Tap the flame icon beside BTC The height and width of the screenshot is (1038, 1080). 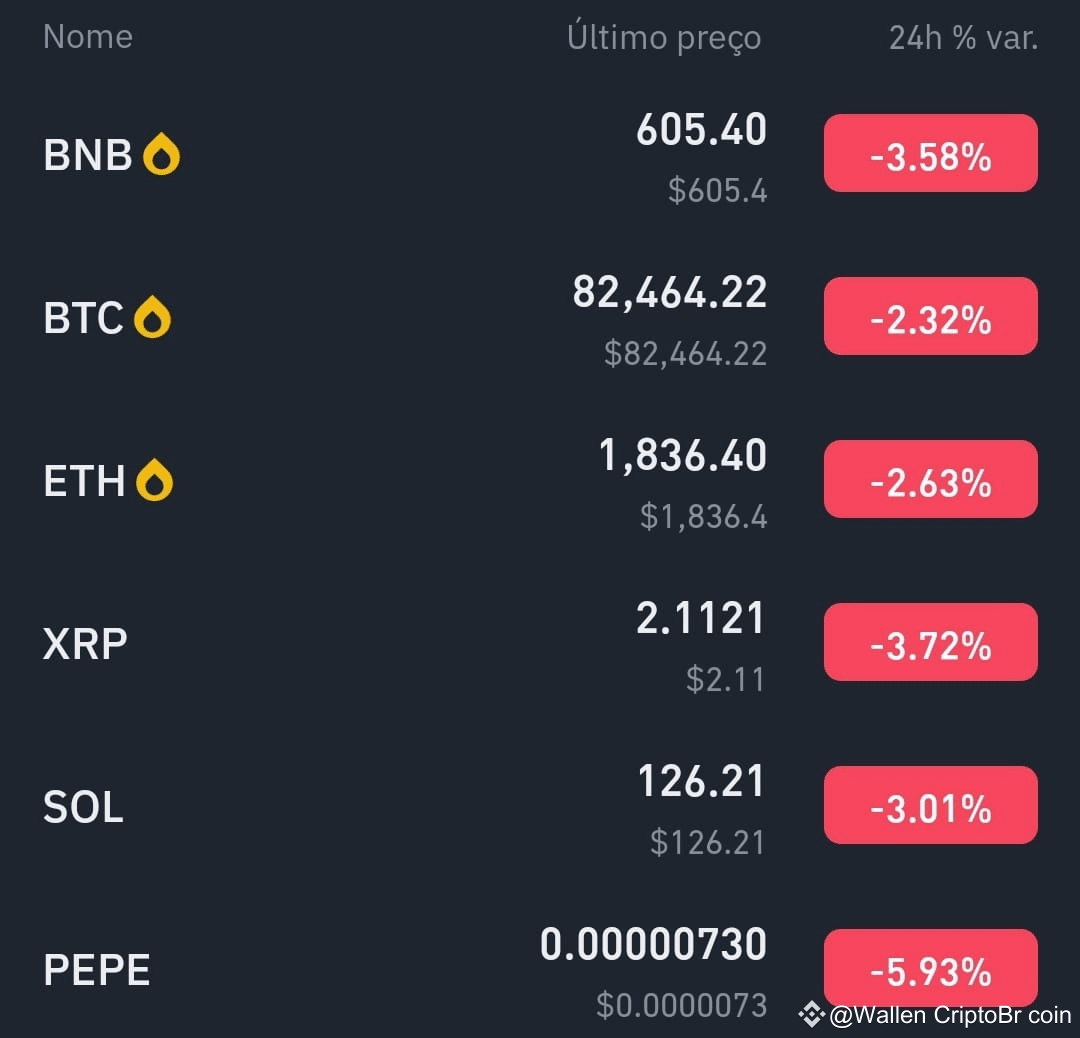[x=152, y=318]
